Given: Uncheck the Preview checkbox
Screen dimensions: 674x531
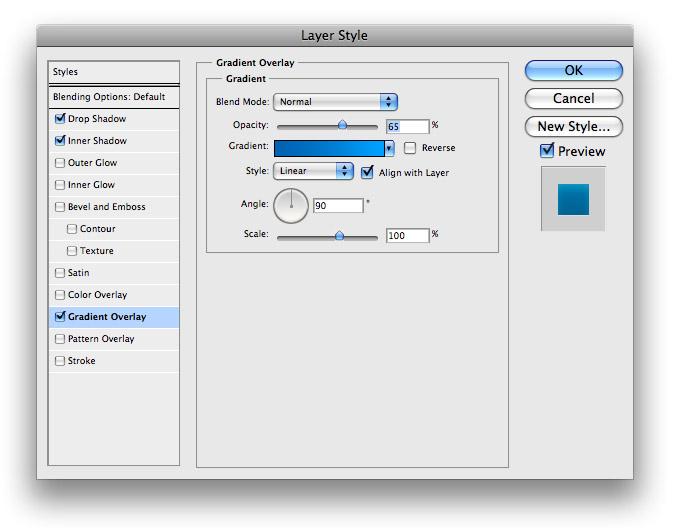Looking at the screenshot, I should pyautogui.click(x=547, y=150).
